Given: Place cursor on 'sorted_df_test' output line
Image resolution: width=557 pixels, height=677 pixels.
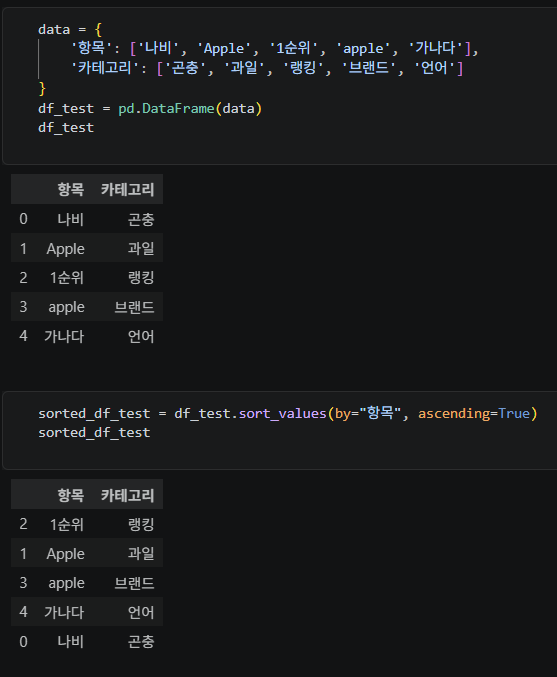Looking at the screenshot, I should (x=94, y=433).
